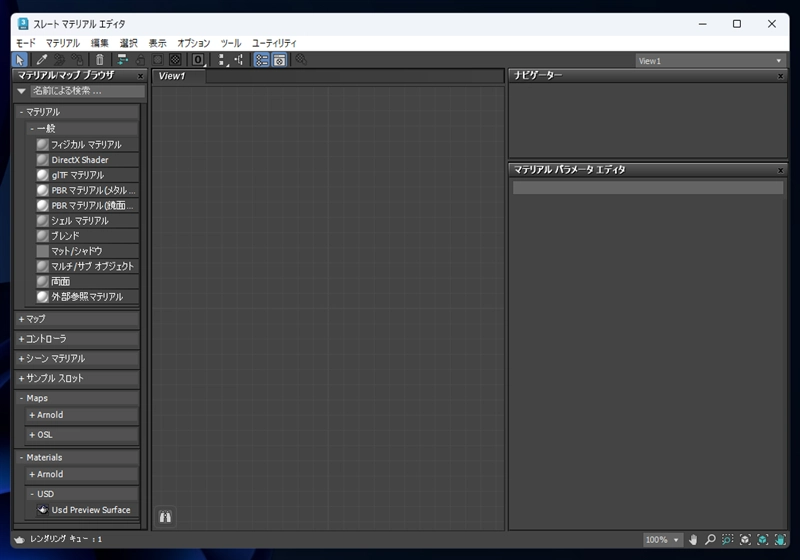Open the ユーティリティ menu
The image size is (800, 560).
[274, 43]
